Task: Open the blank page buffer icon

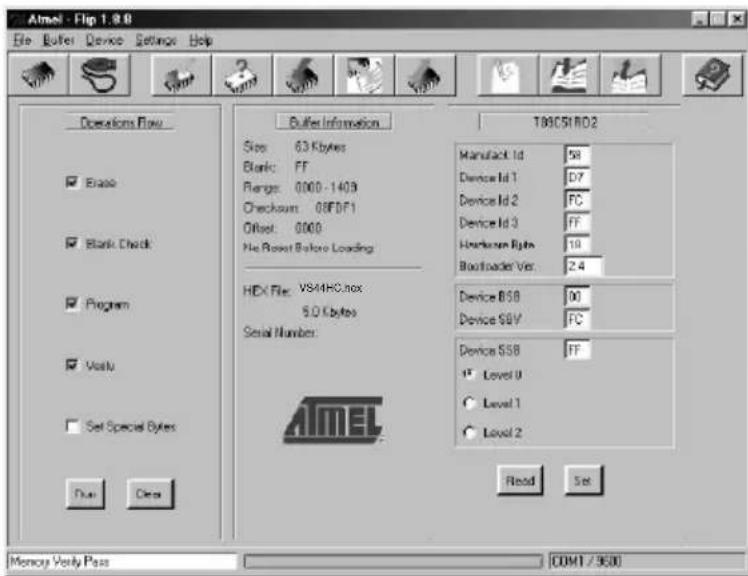Action: click(x=508, y=75)
